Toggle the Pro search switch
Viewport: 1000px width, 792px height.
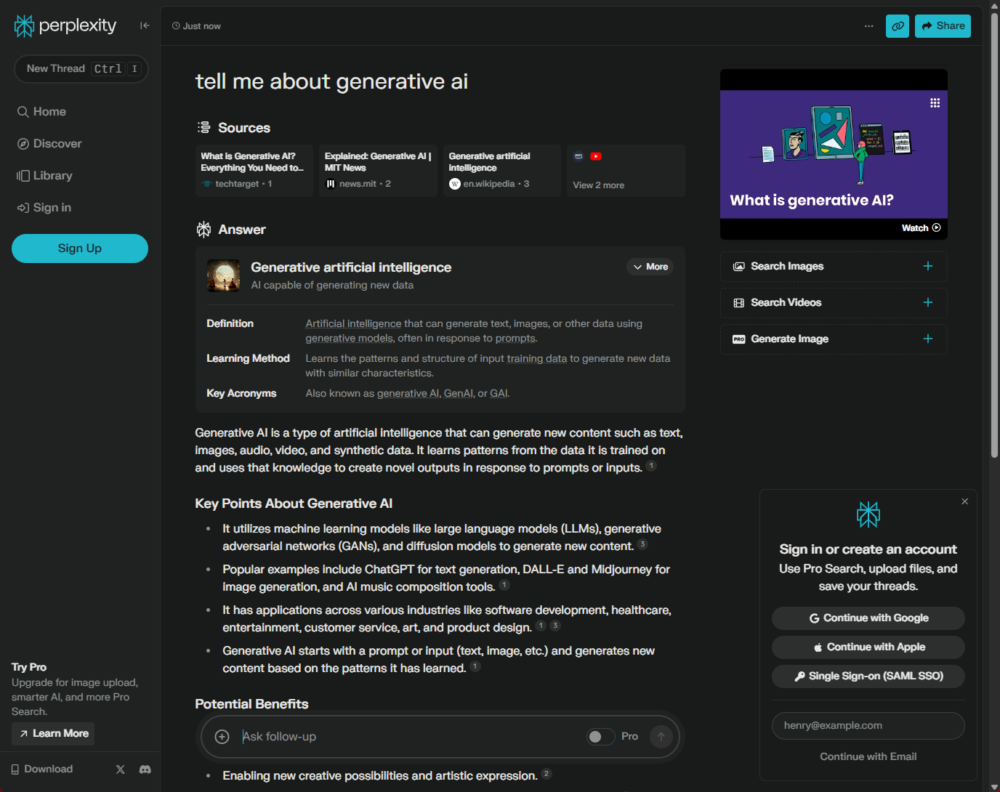[600, 737]
